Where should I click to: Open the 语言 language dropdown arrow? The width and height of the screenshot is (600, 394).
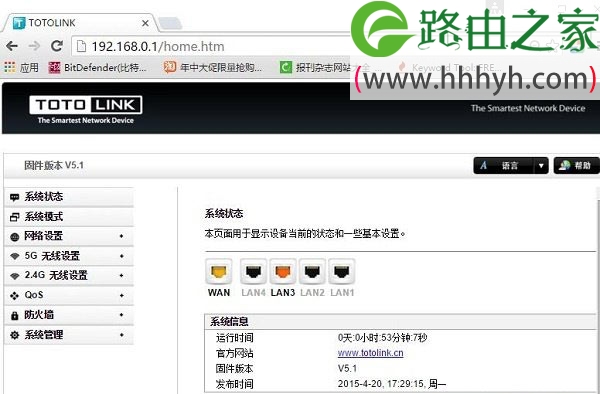(541, 166)
